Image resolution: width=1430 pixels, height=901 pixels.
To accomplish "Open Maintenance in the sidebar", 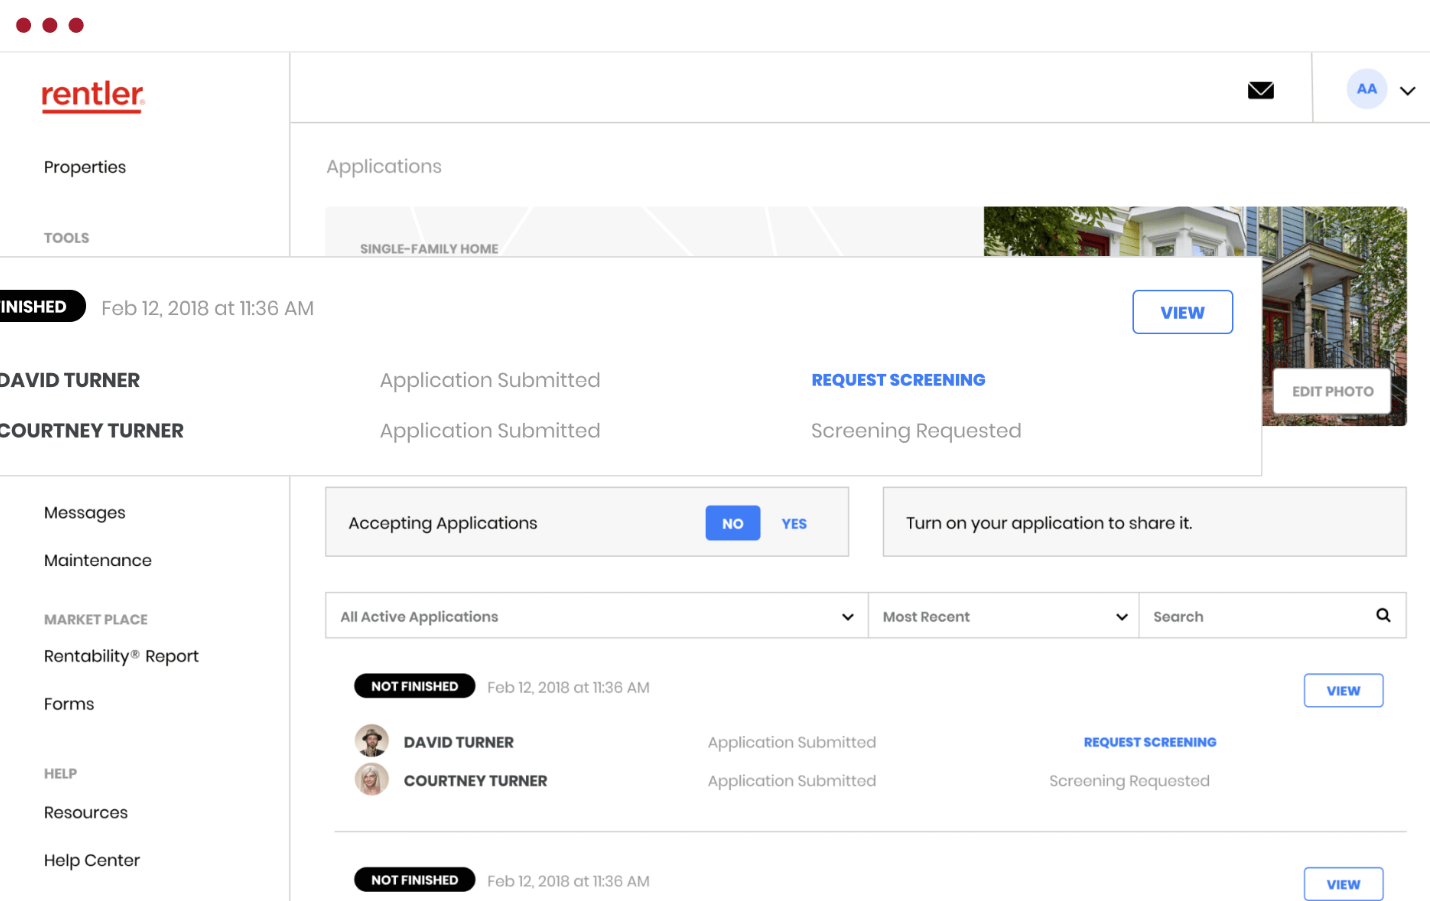I will [98, 561].
